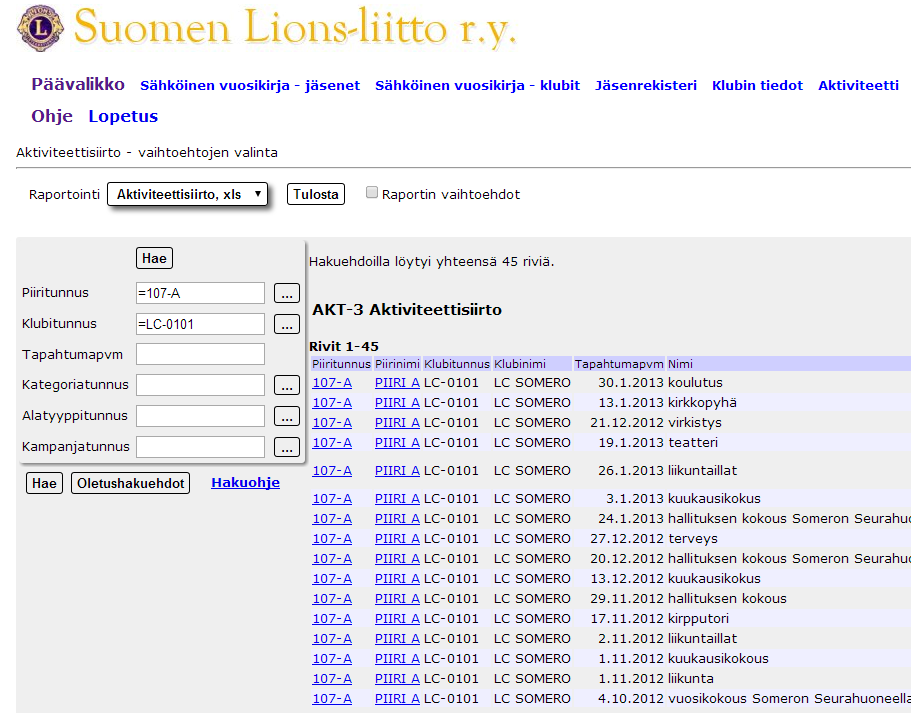The height and width of the screenshot is (713, 911).
Task: Open 107-A link in kuukausikokous row
Action: [332, 658]
